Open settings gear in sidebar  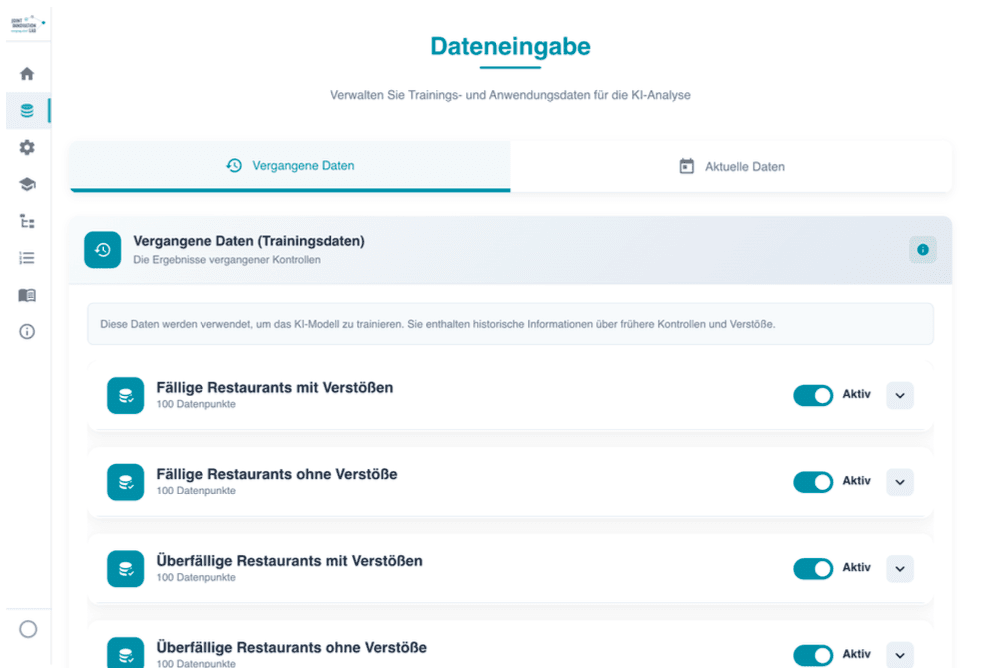point(27,147)
